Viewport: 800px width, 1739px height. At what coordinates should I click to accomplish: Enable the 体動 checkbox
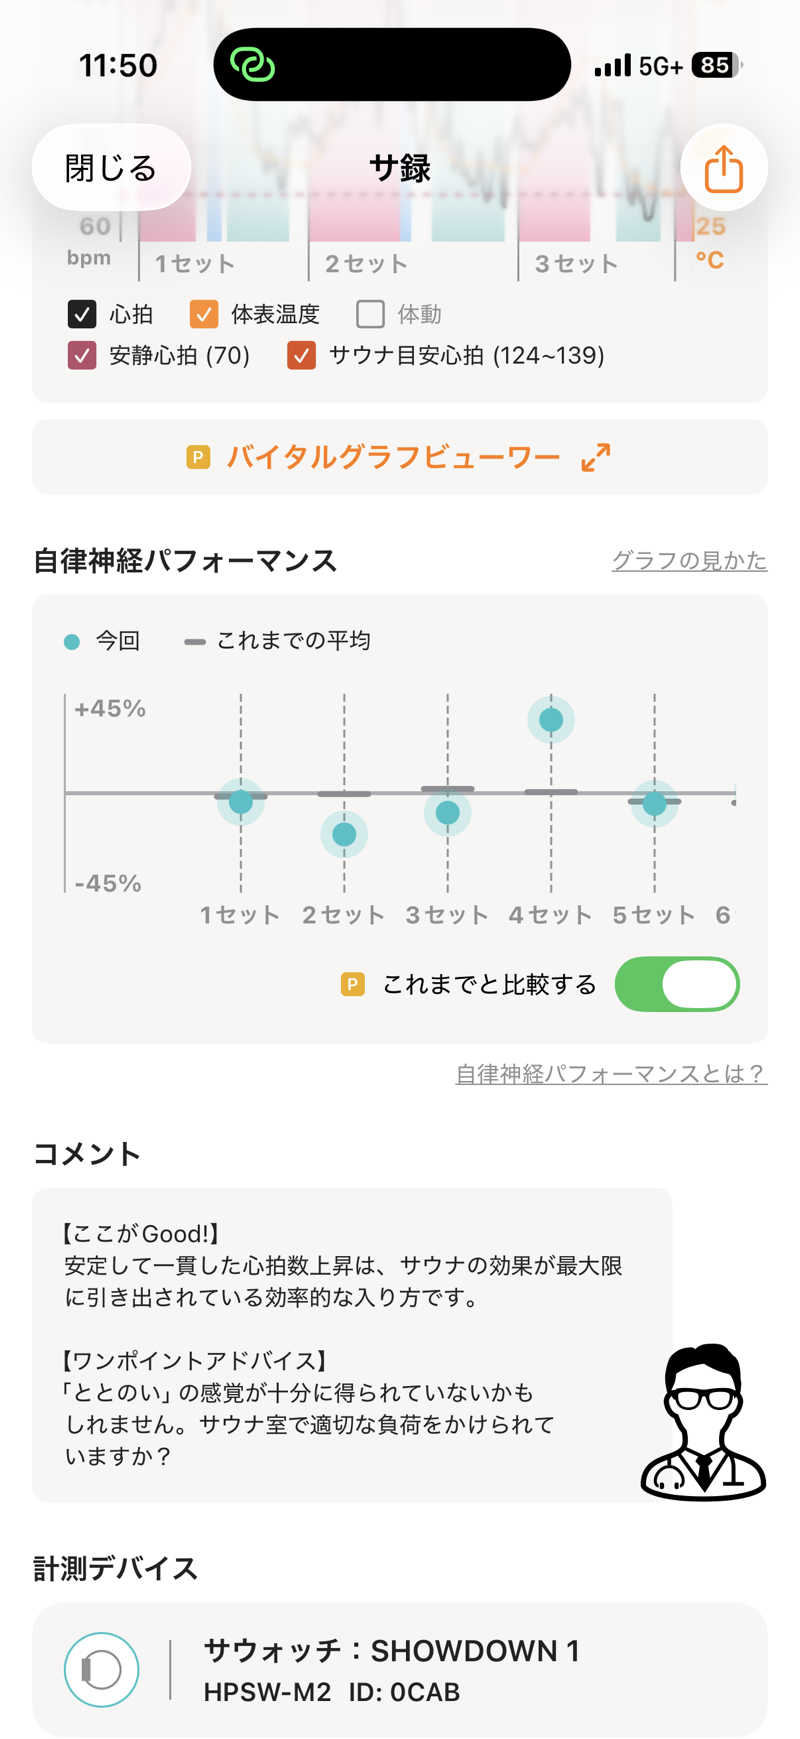[x=370, y=314]
